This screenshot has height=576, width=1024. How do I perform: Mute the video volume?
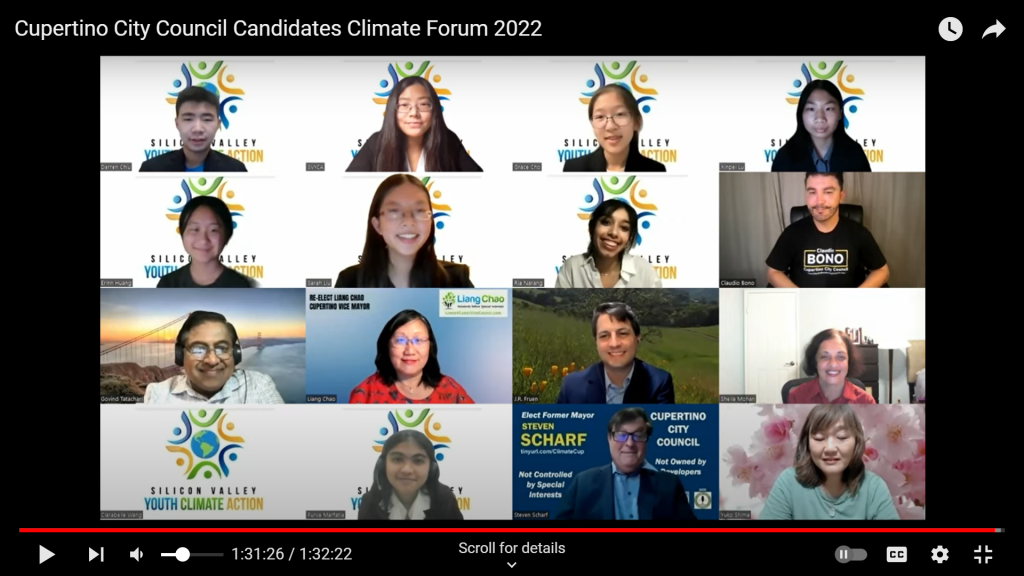136,554
